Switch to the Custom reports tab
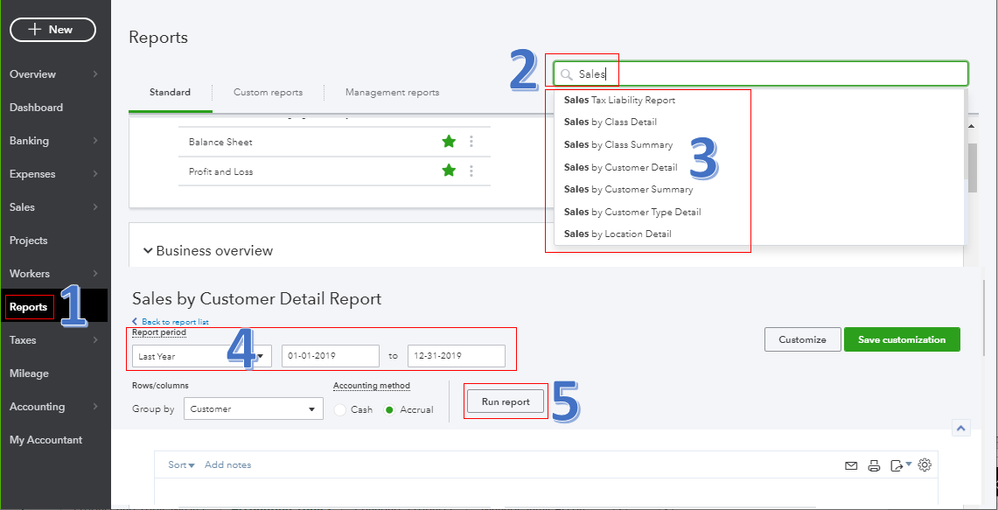Image resolution: width=998 pixels, height=510 pixels. pos(268,92)
